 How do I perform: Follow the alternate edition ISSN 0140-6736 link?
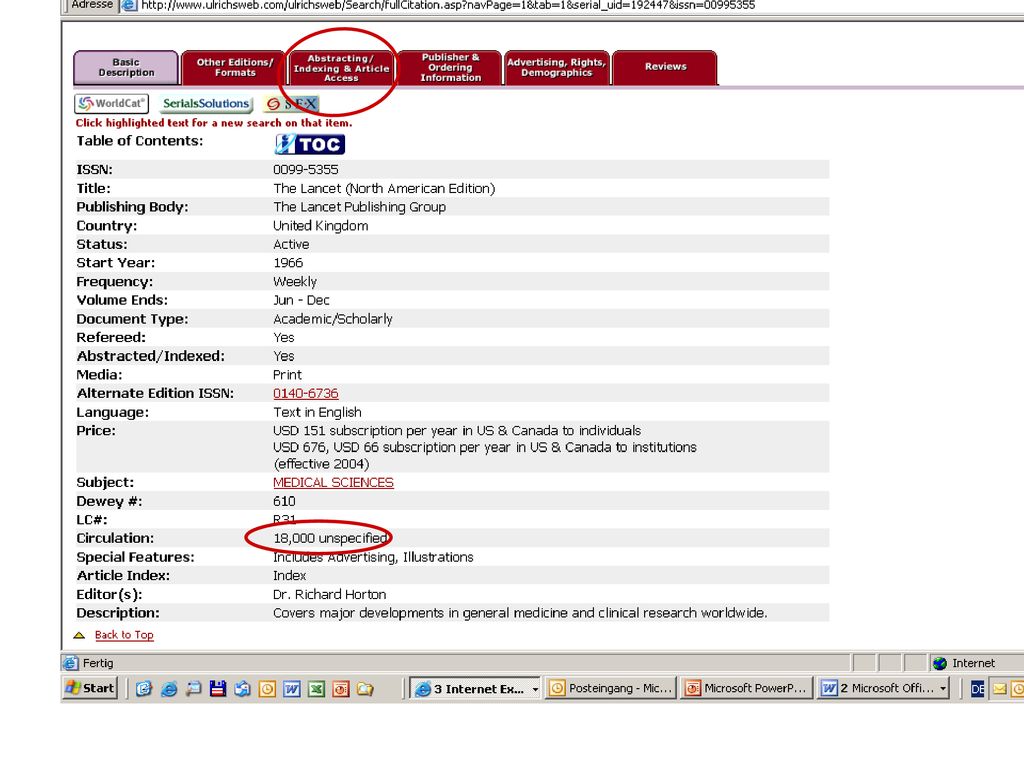(x=306, y=393)
